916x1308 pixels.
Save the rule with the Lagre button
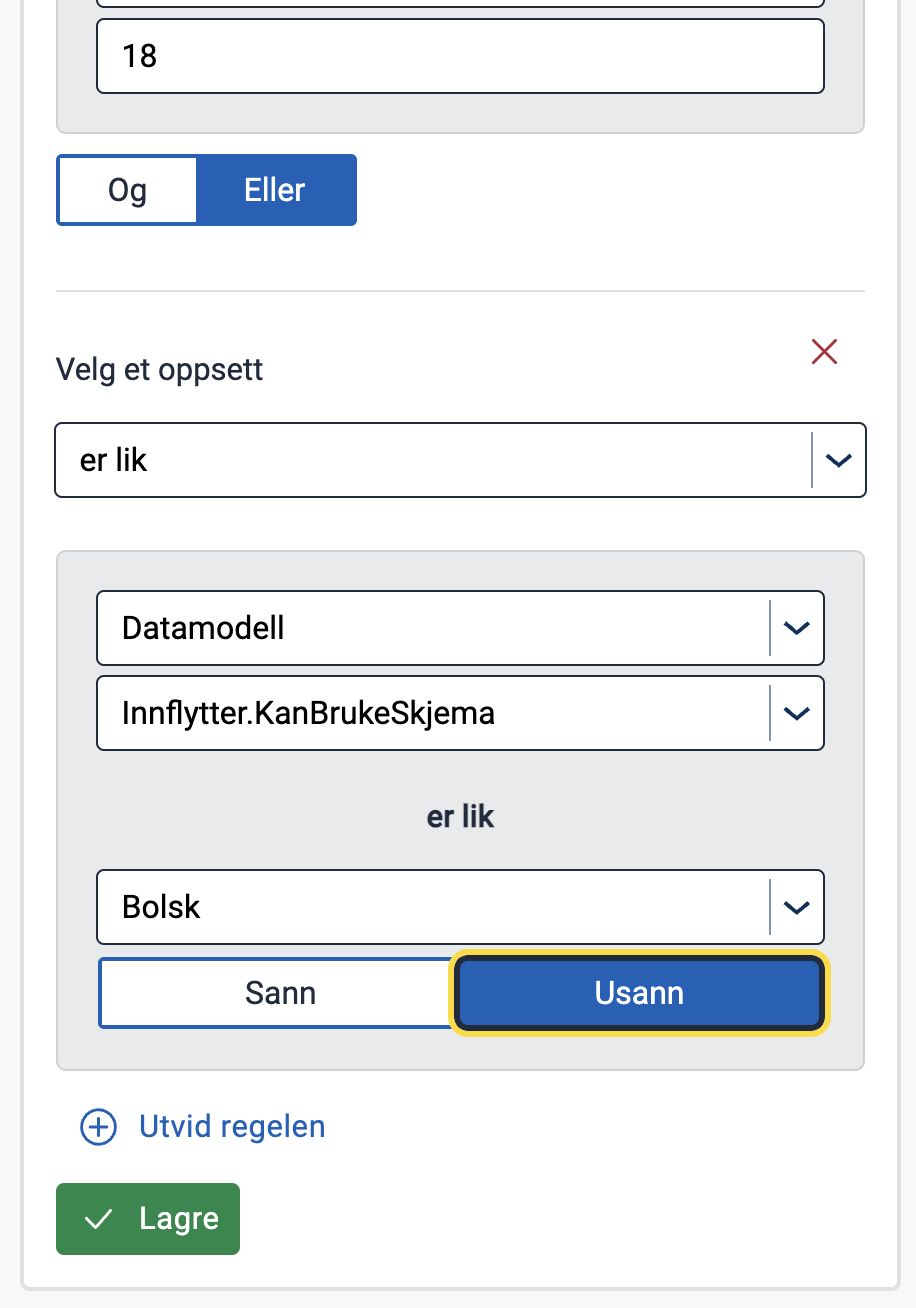point(147,1219)
